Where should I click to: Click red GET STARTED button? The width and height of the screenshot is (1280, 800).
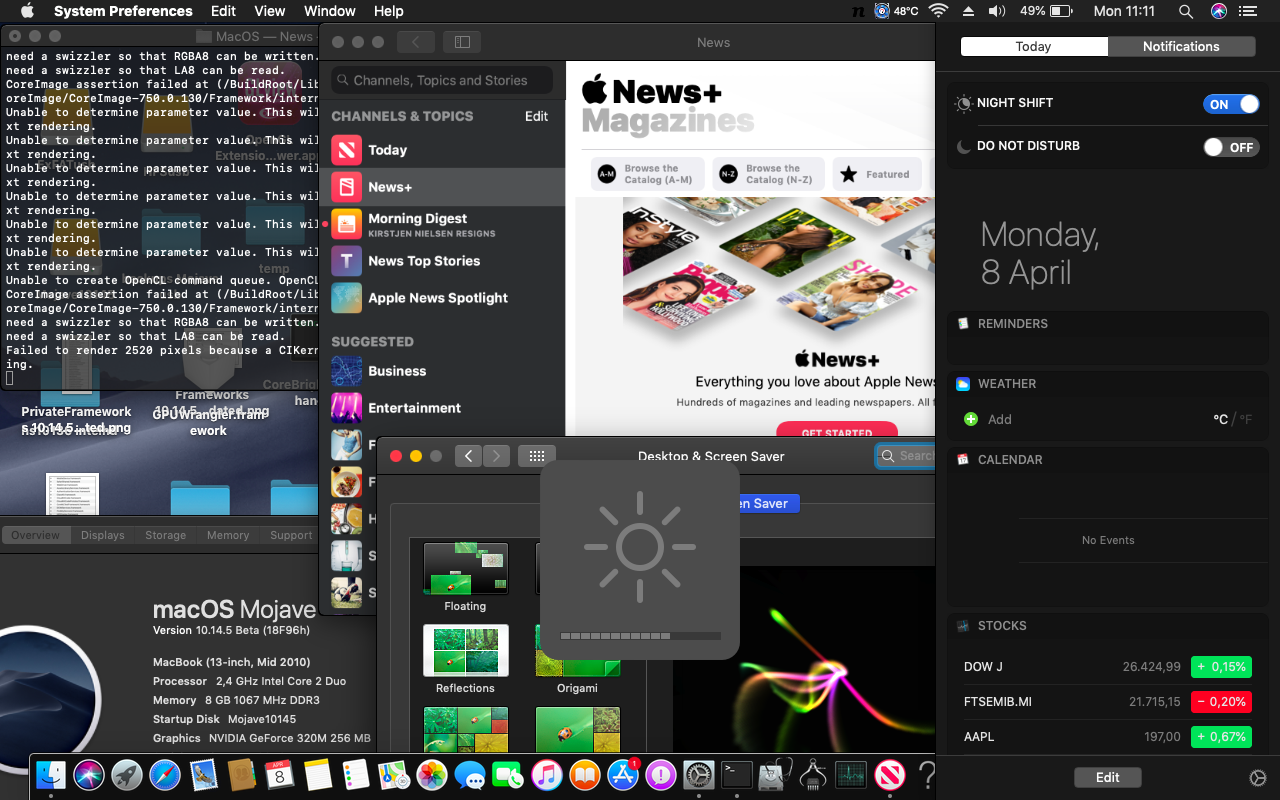point(837,431)
